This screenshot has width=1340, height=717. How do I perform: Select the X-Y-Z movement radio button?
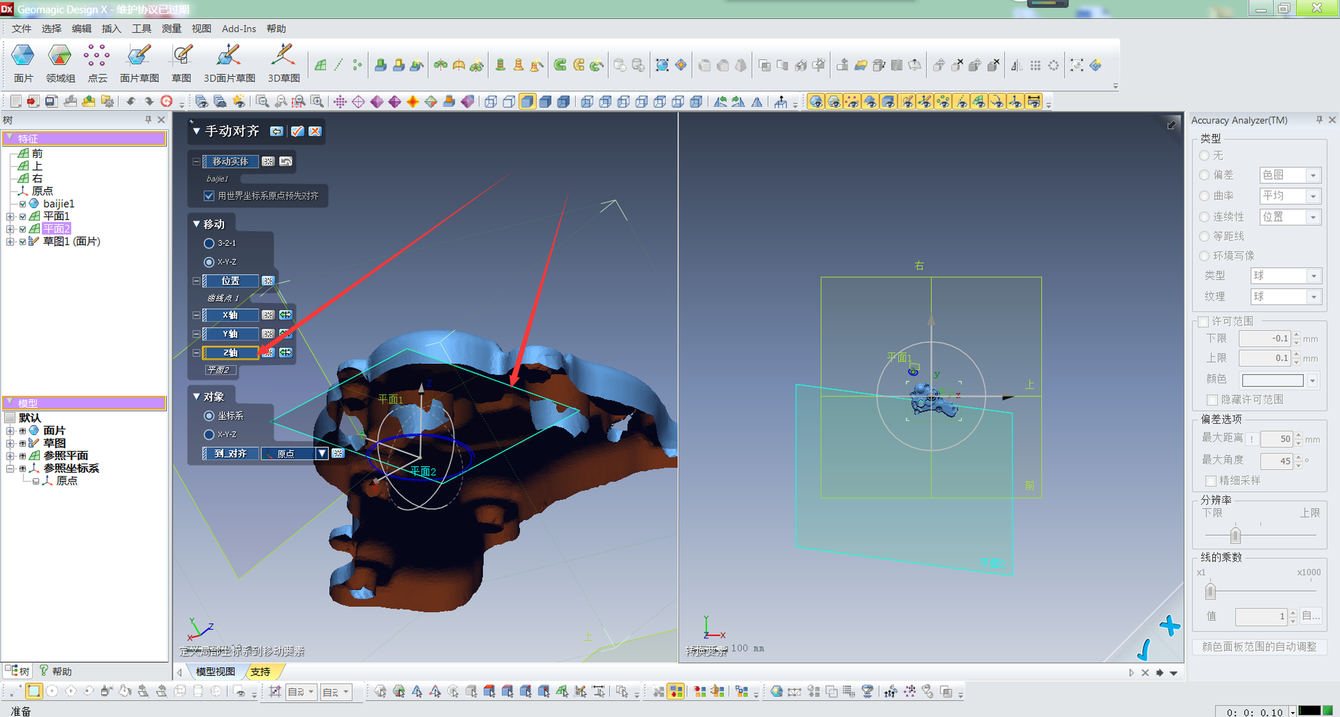pyautogui.click(x=209, y=261)
